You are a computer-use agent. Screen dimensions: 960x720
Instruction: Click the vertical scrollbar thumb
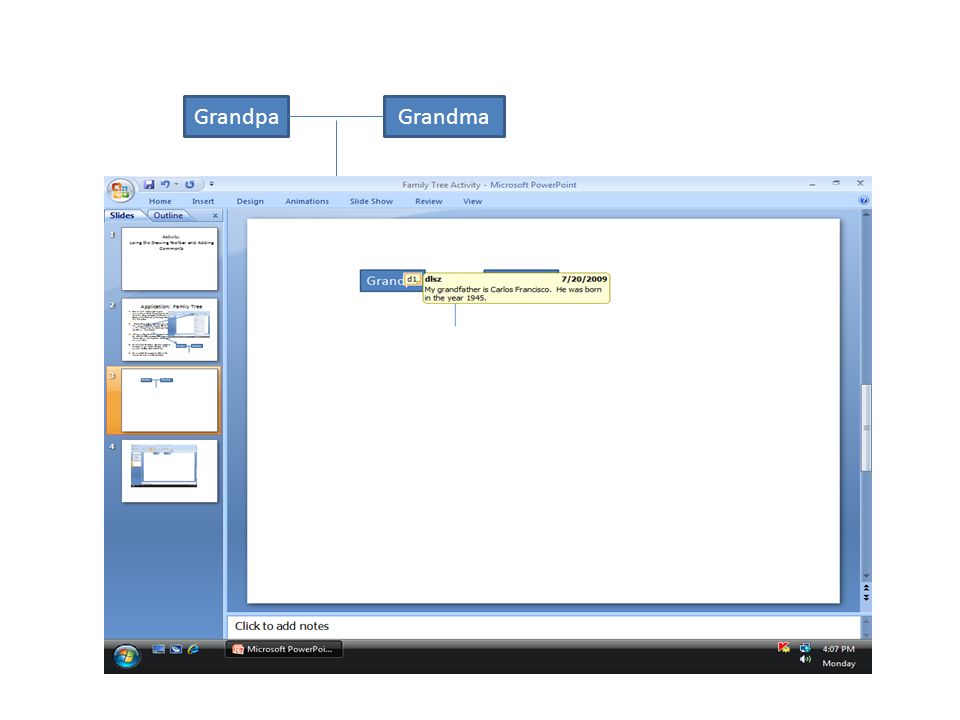(x=866, y=428)
